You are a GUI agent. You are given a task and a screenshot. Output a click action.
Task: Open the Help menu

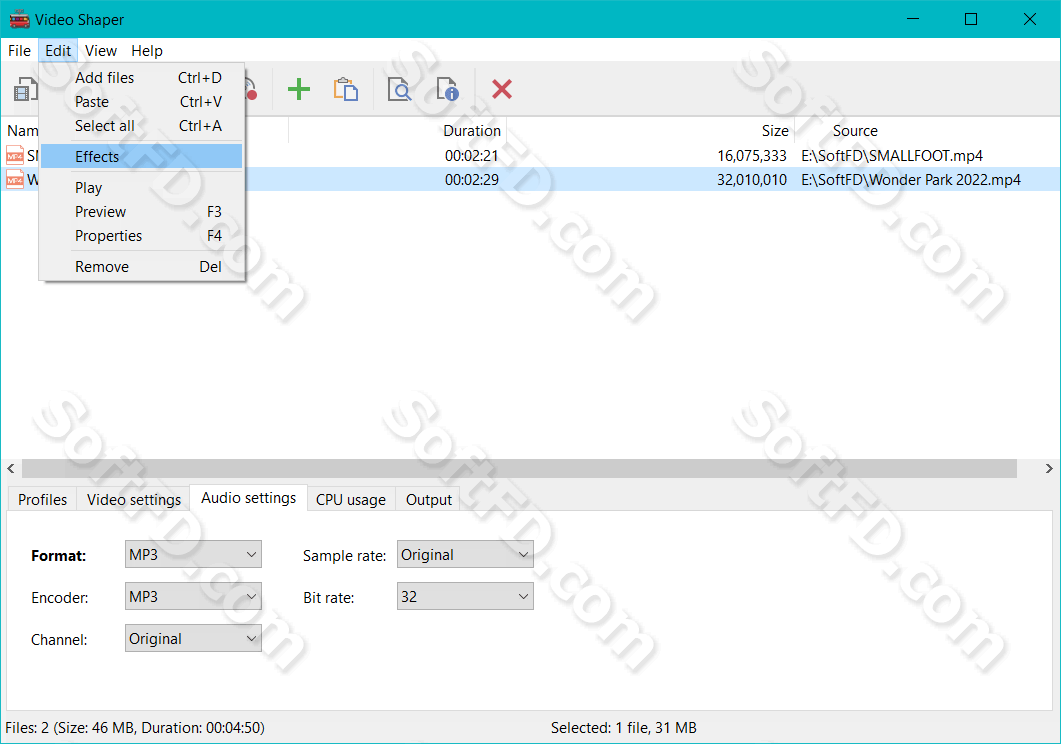(x=147, y=51)
